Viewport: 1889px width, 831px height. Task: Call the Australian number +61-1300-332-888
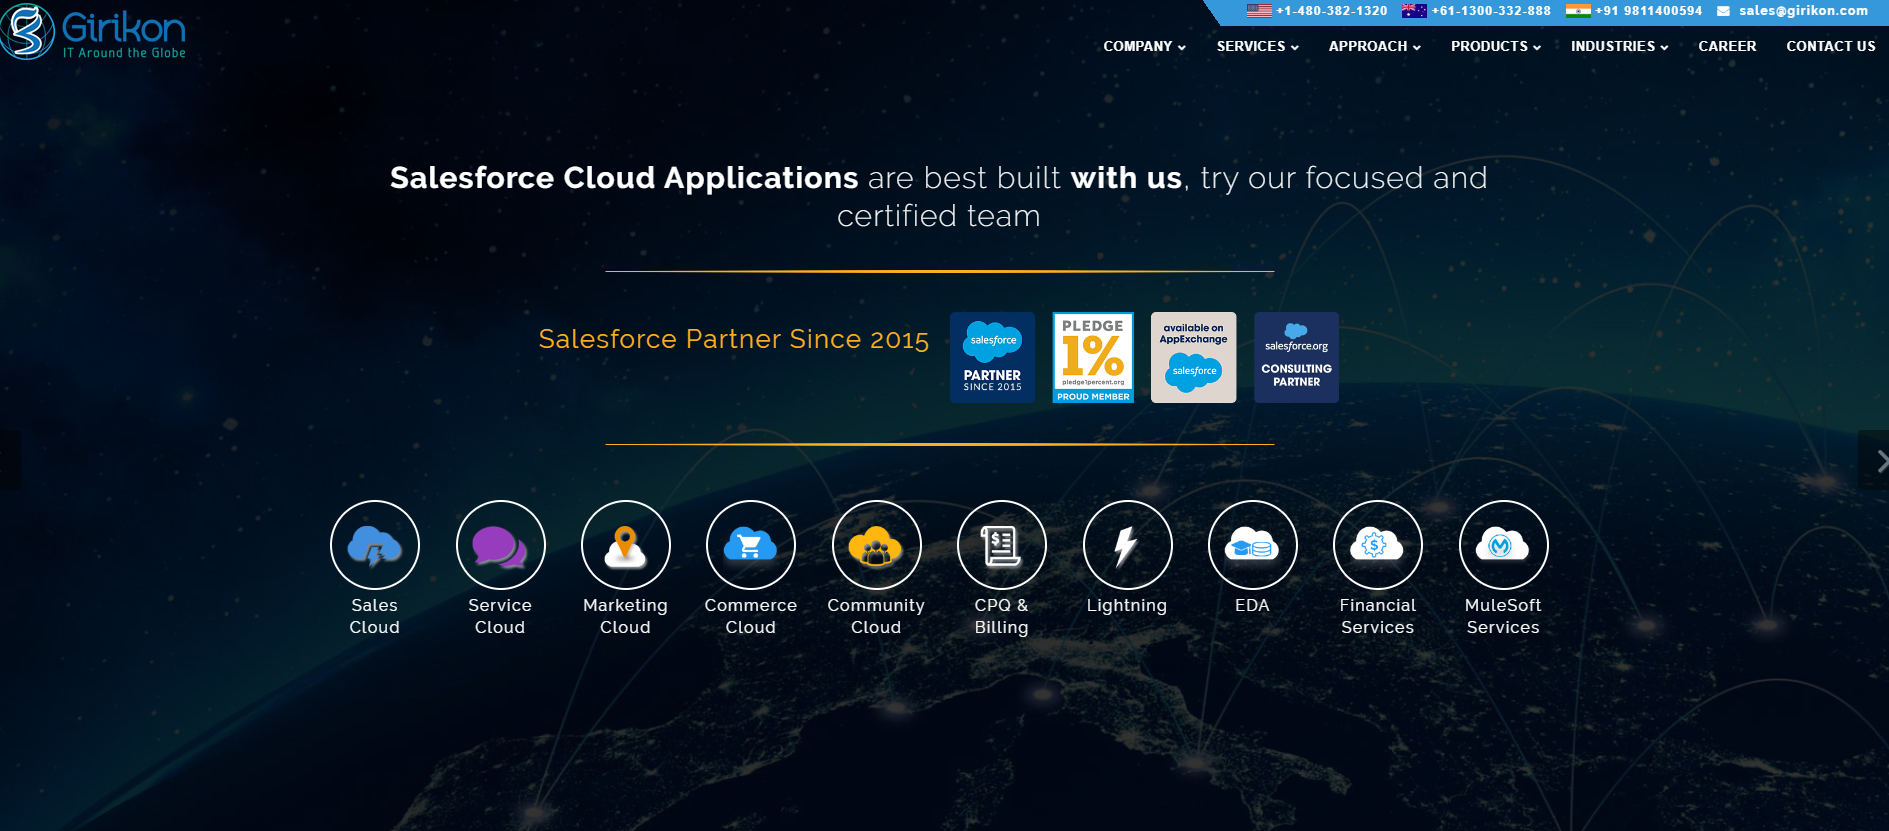coord(1491,11)
